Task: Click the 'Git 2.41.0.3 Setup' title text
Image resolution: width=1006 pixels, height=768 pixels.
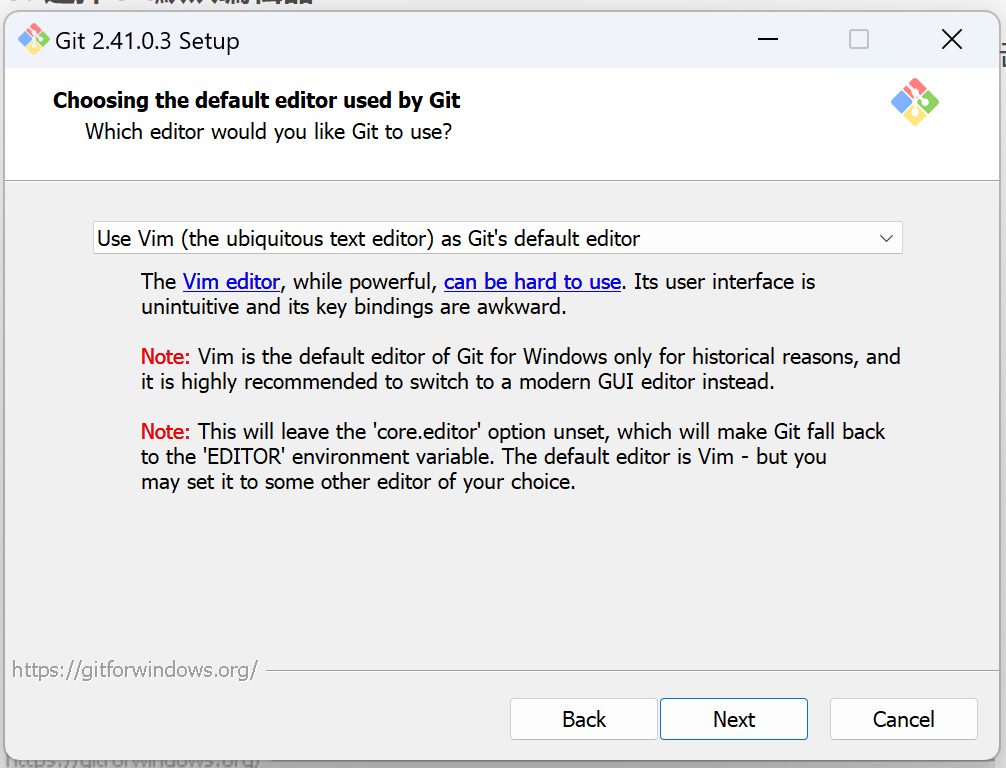Action: pyautogui.click(x=147, y=41)
